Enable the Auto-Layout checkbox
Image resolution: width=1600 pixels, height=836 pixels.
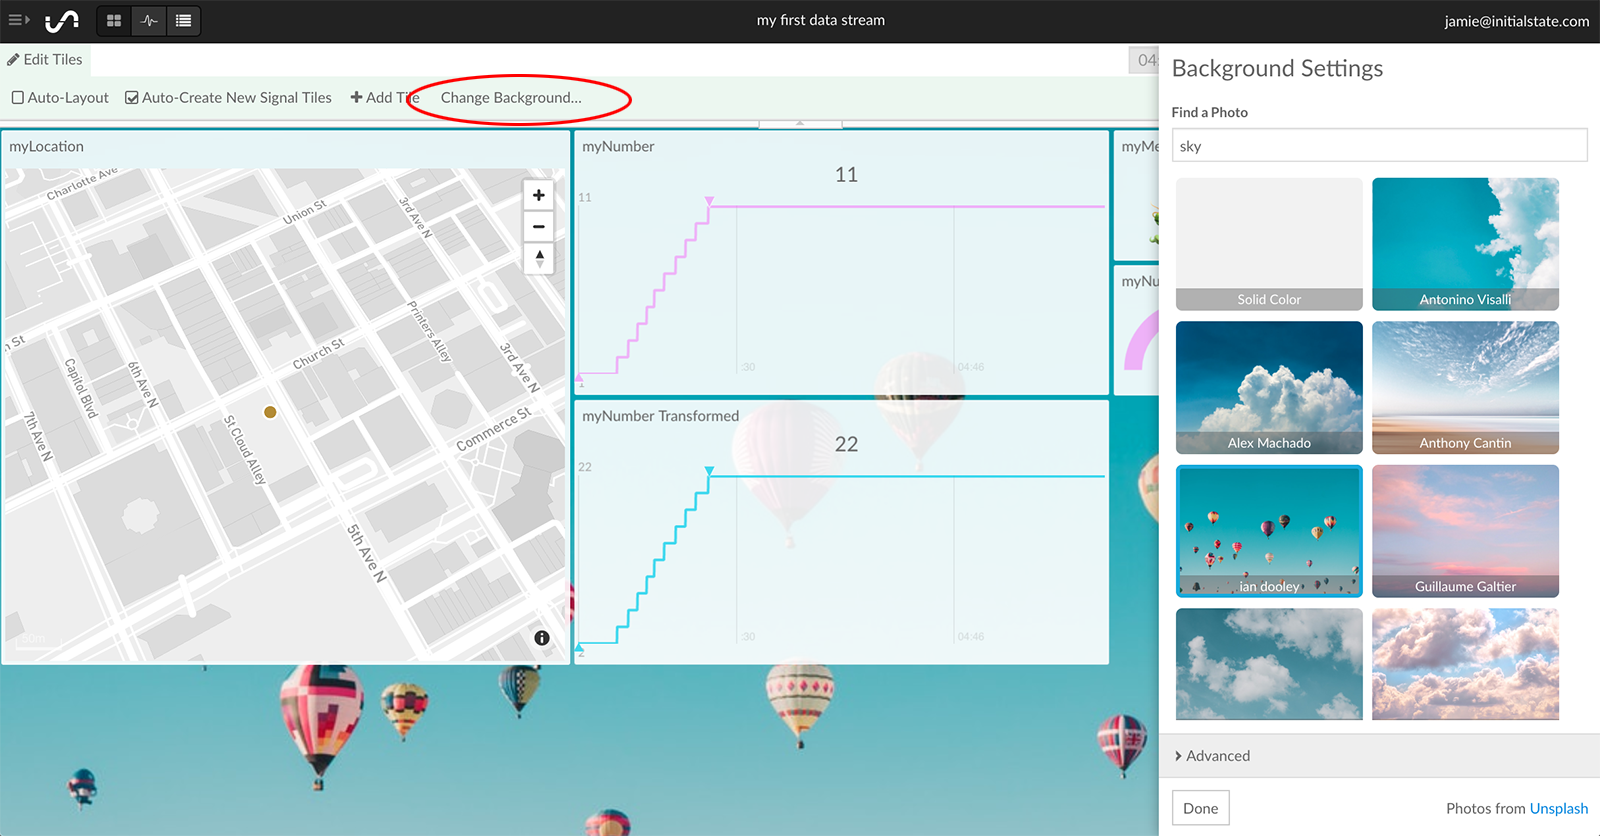(x=18, y=98)
